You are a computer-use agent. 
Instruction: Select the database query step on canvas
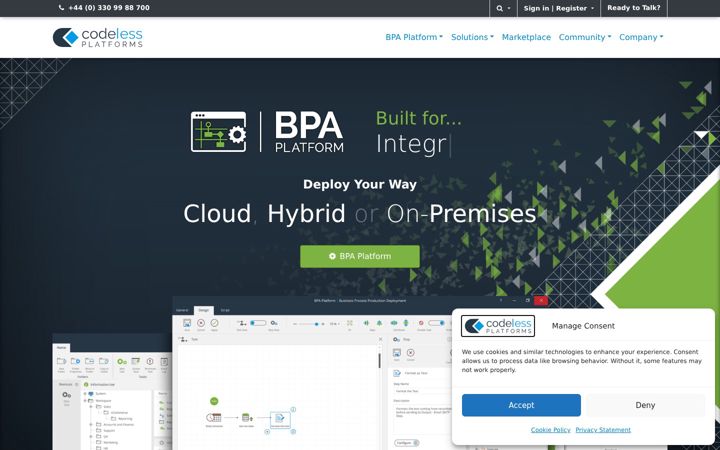[247, 417]
